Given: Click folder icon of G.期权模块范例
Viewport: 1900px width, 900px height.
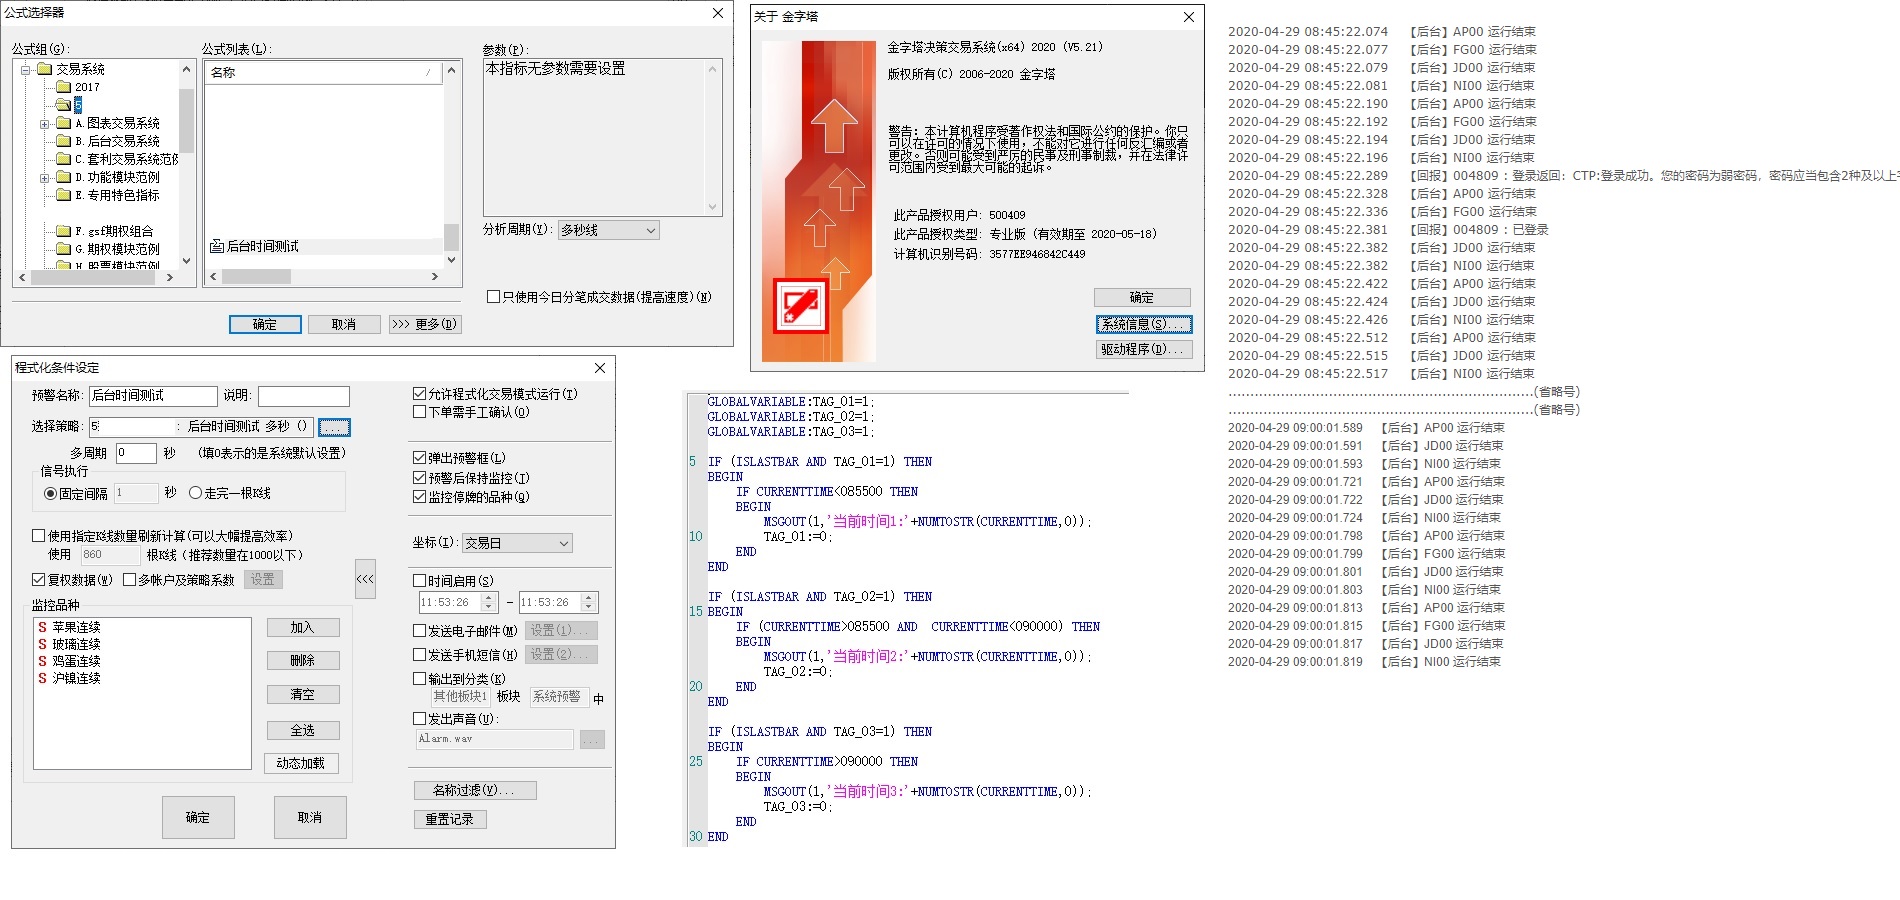Looking at the screenshot, I should pos(63,249).
